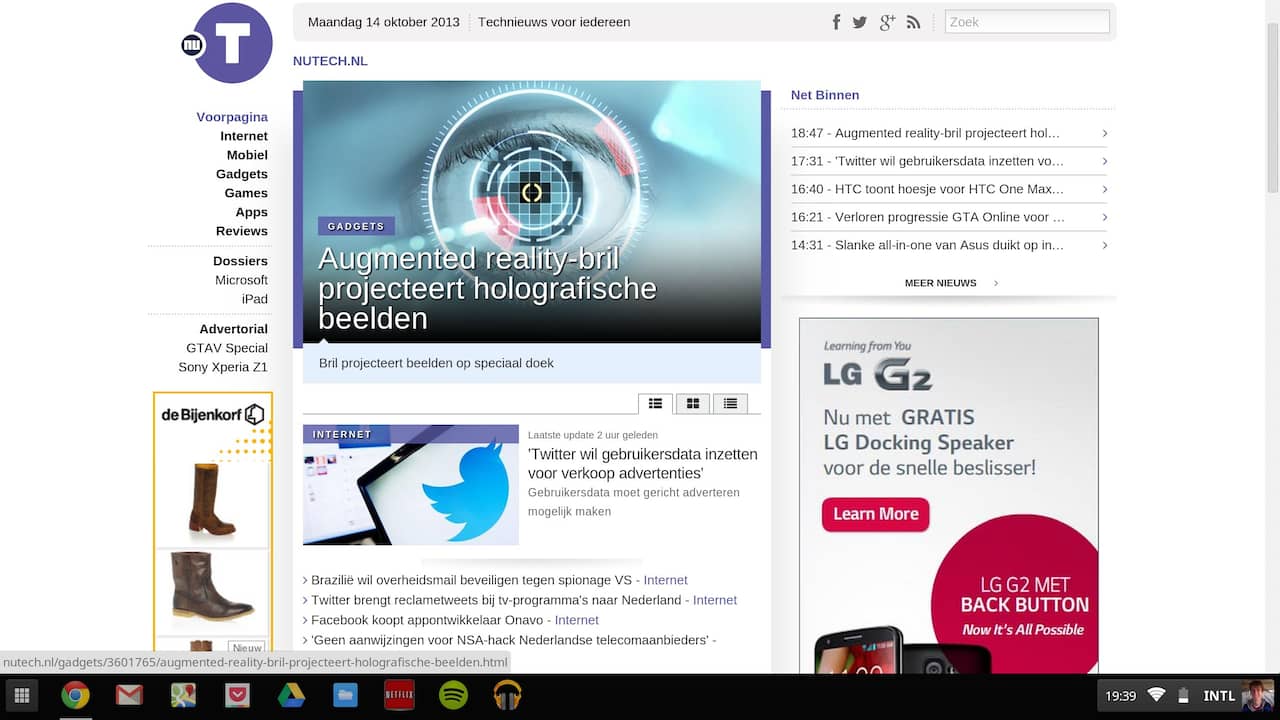Launch Netflix from the shelf
This screenshot has width=1280, height=720.
click(399, 695)
